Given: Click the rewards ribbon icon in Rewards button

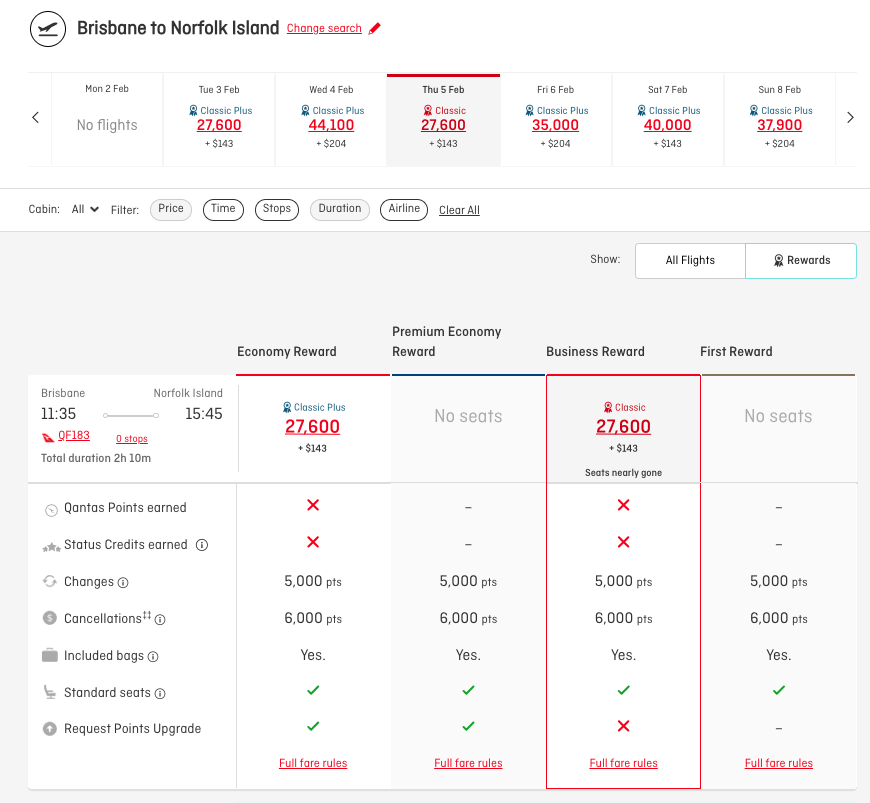Looking at the screenshot, I should [x=778, y=260].
